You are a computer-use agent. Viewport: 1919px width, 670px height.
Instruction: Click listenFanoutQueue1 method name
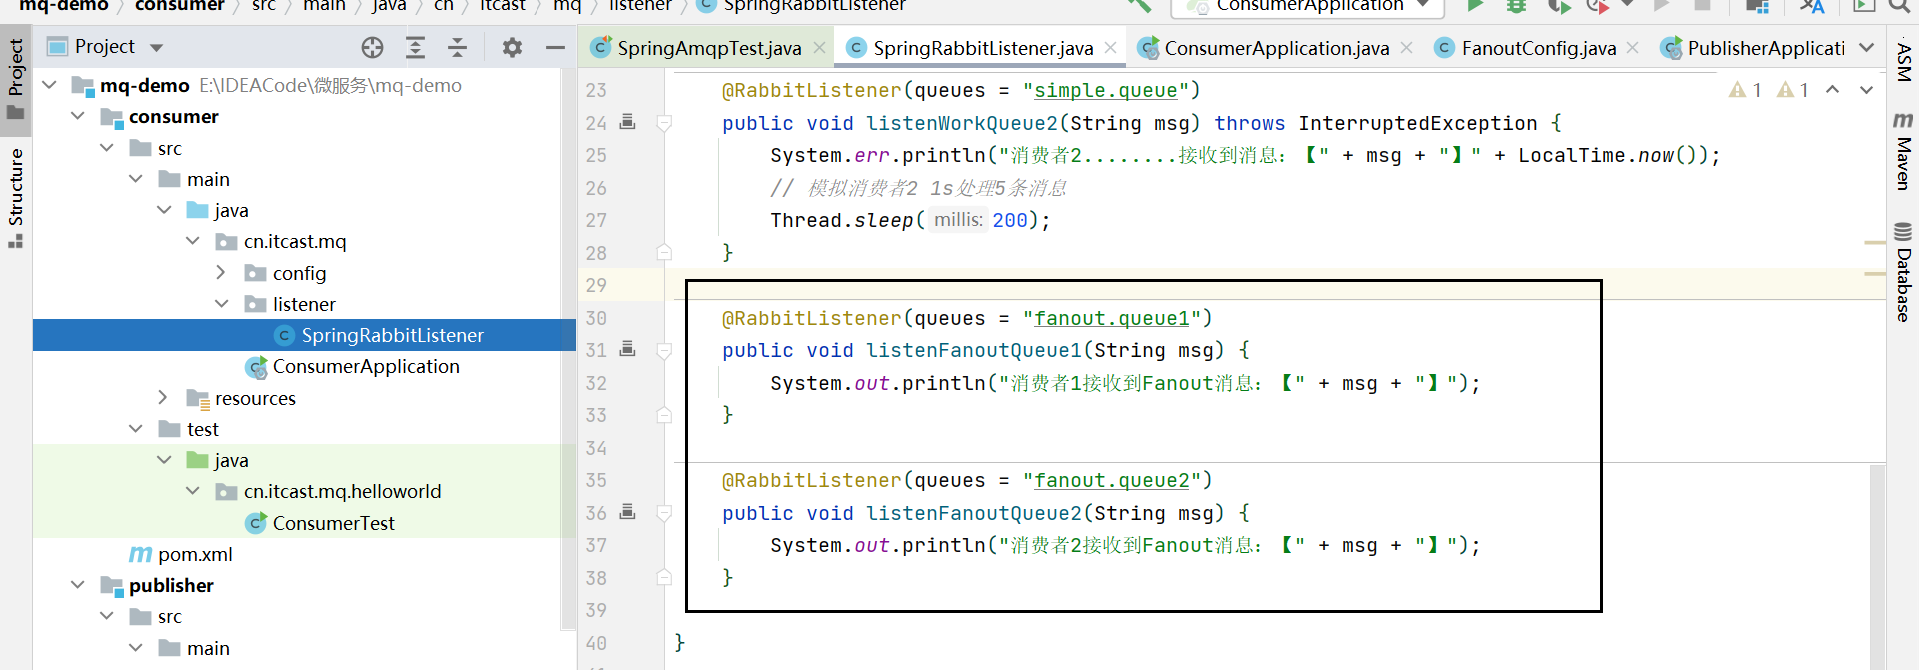[x=974, y=350]
